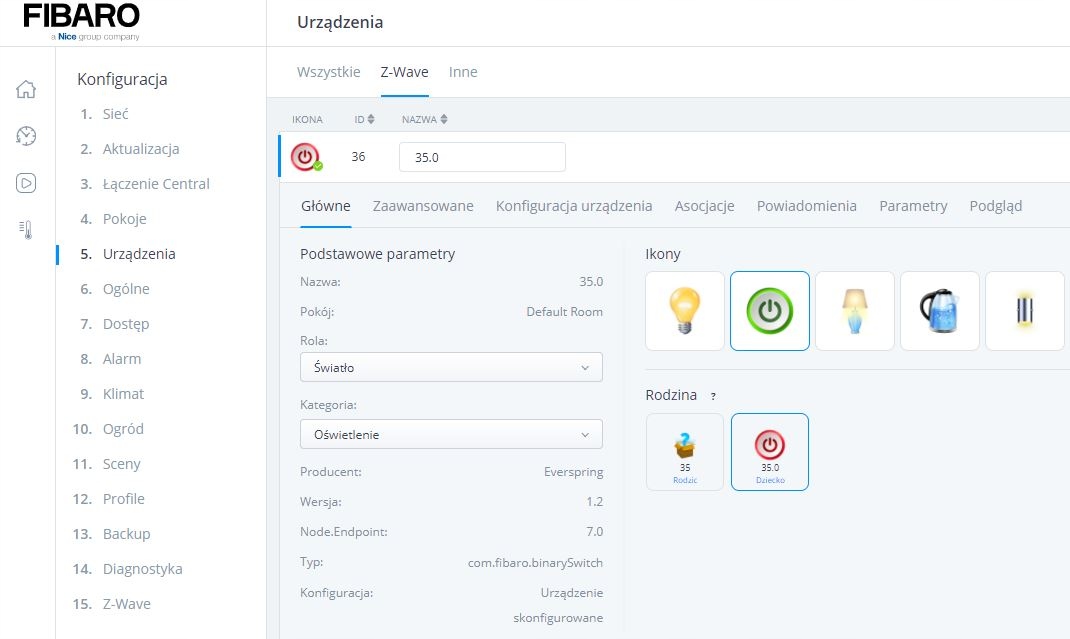Open the gauge icon in left sidebar
1070x639 pixels.
click(26, 136)
